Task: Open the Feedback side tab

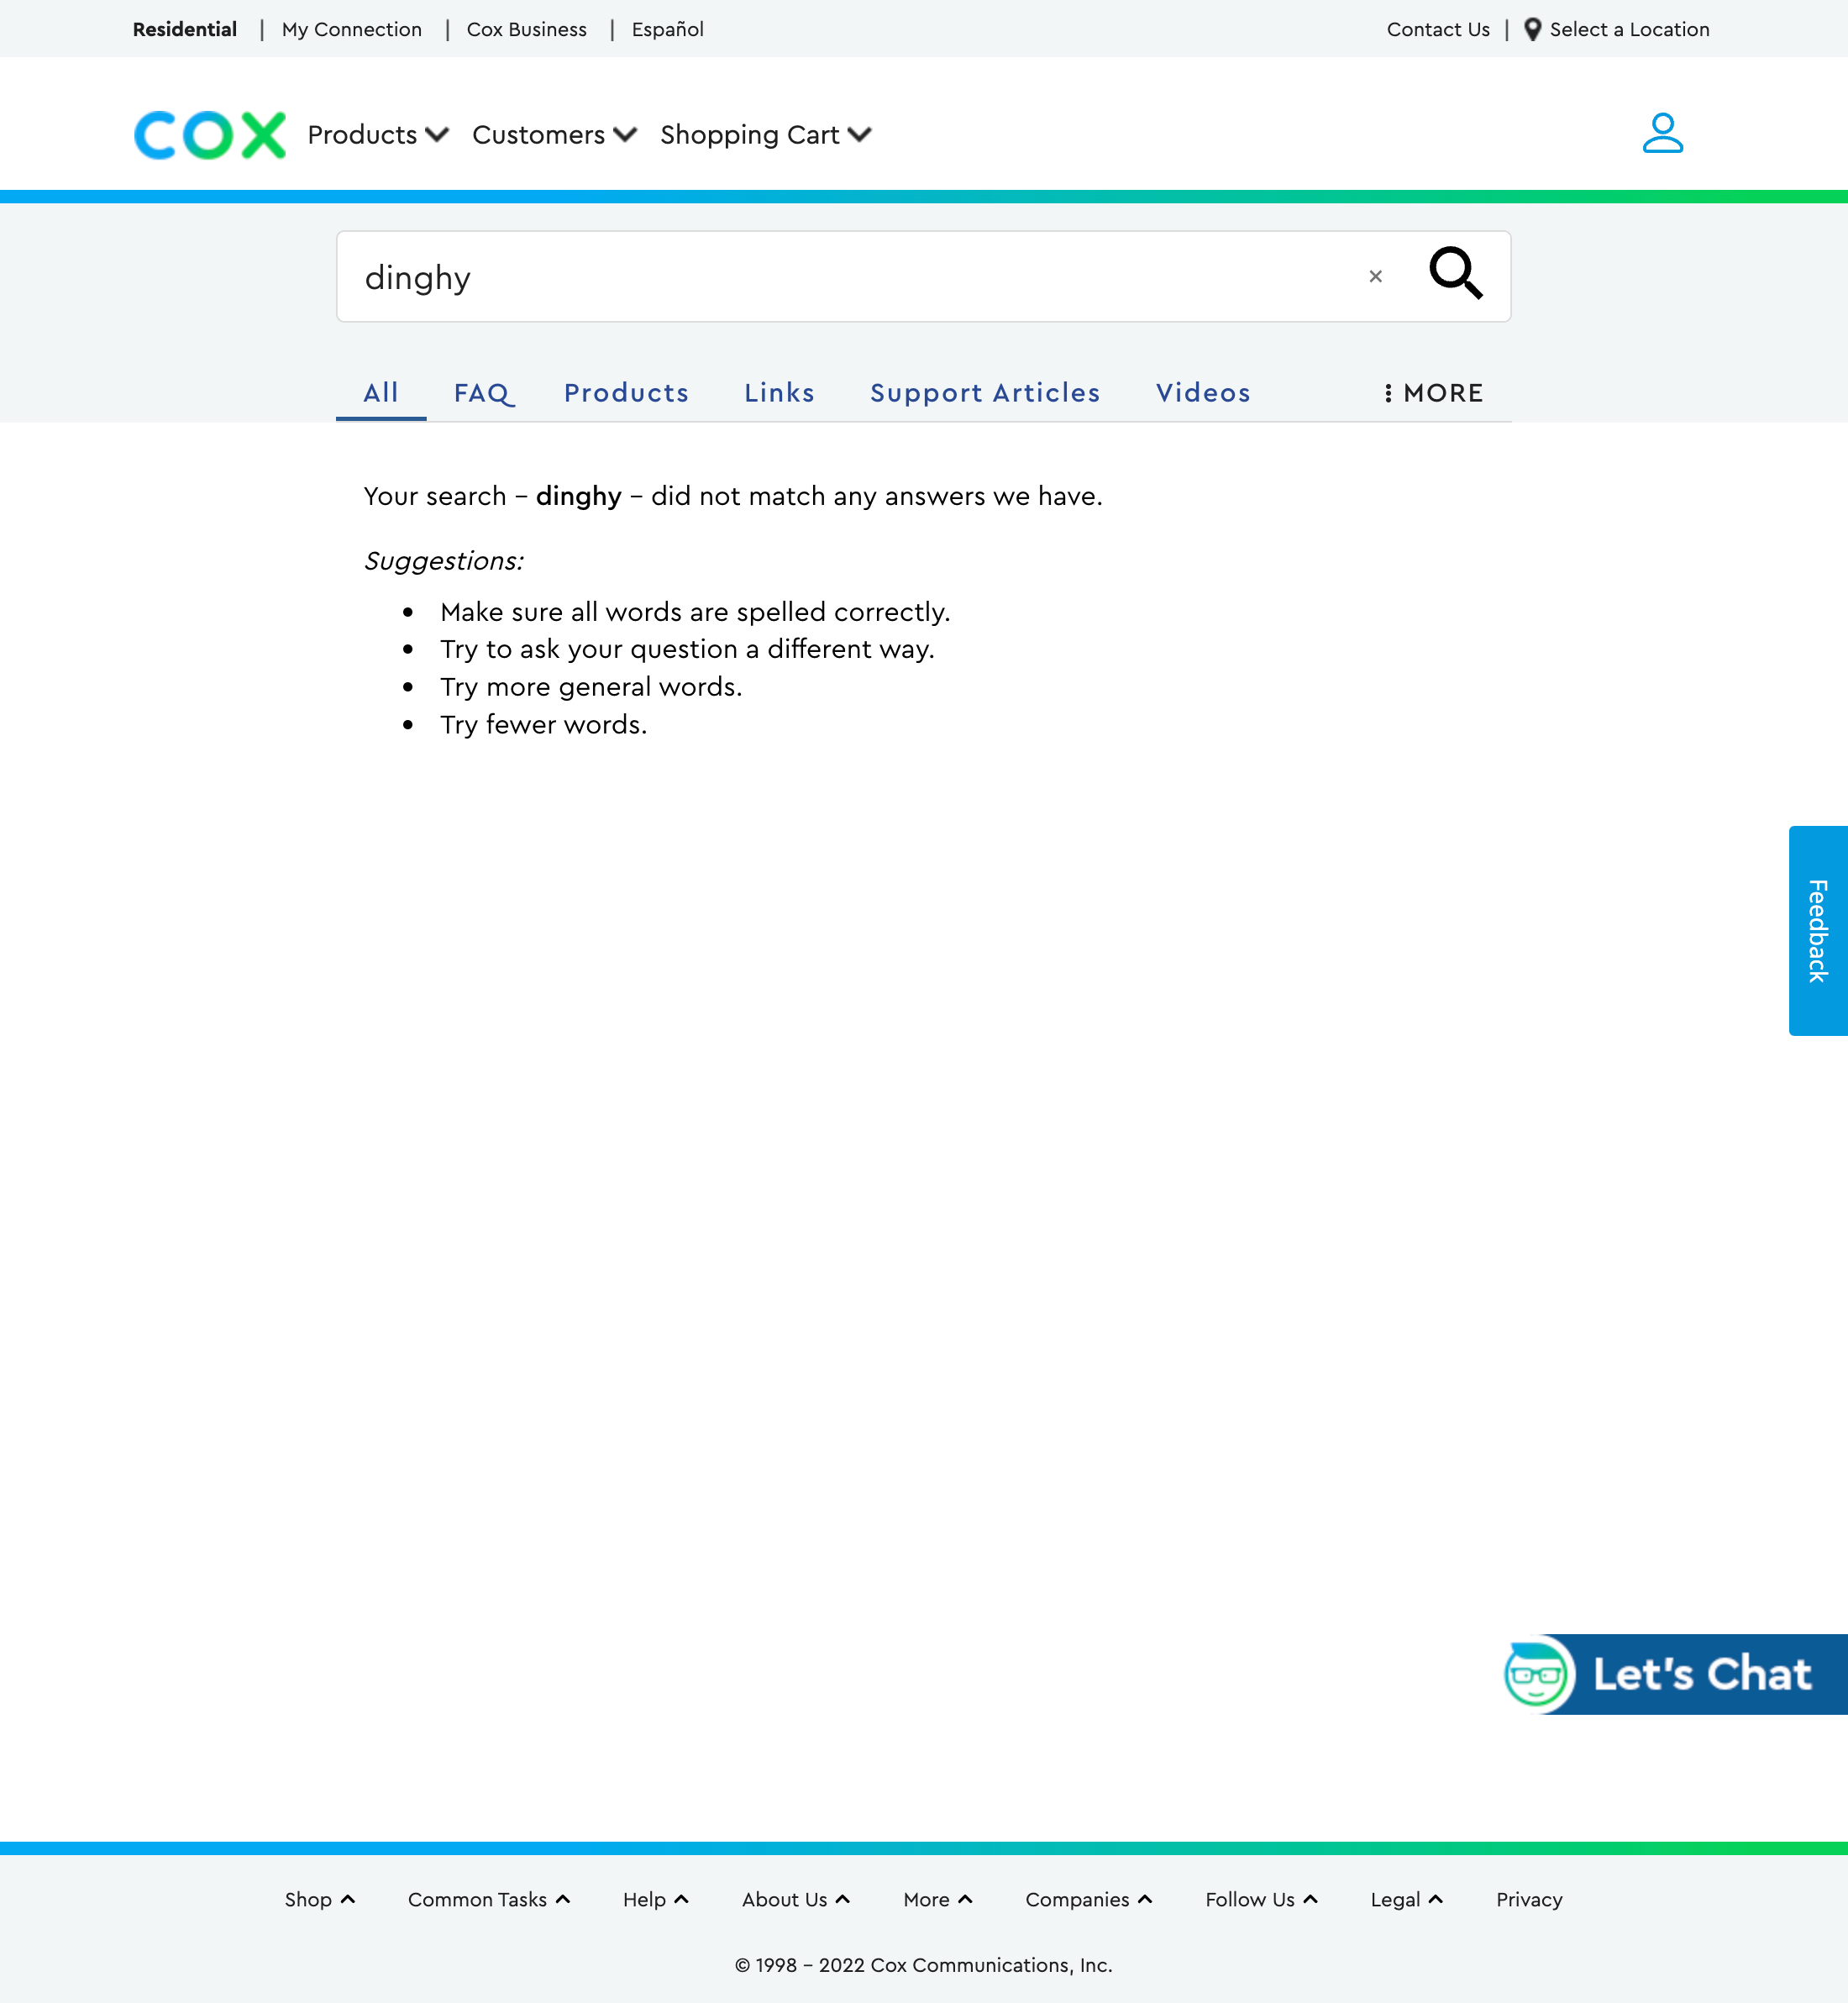Action: click(1816, 930)
